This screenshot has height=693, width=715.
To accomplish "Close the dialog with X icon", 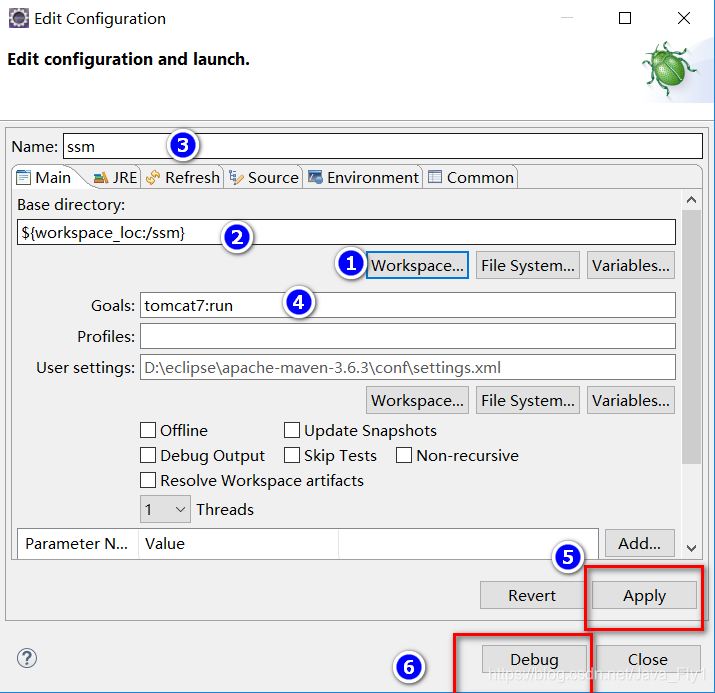I will [x=684, y=18].
